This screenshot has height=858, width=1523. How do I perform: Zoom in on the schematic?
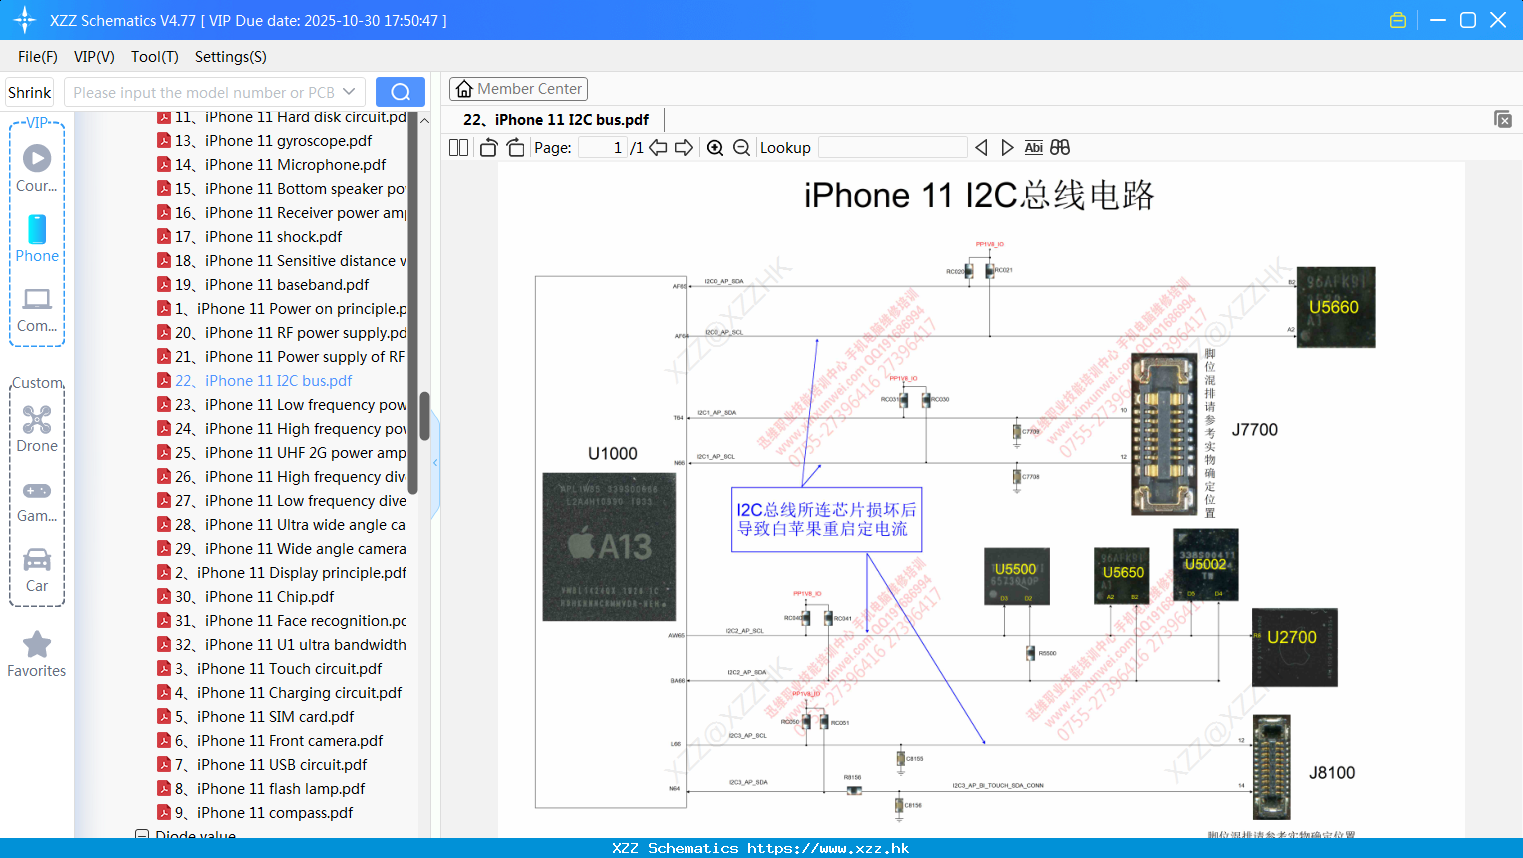715,148
